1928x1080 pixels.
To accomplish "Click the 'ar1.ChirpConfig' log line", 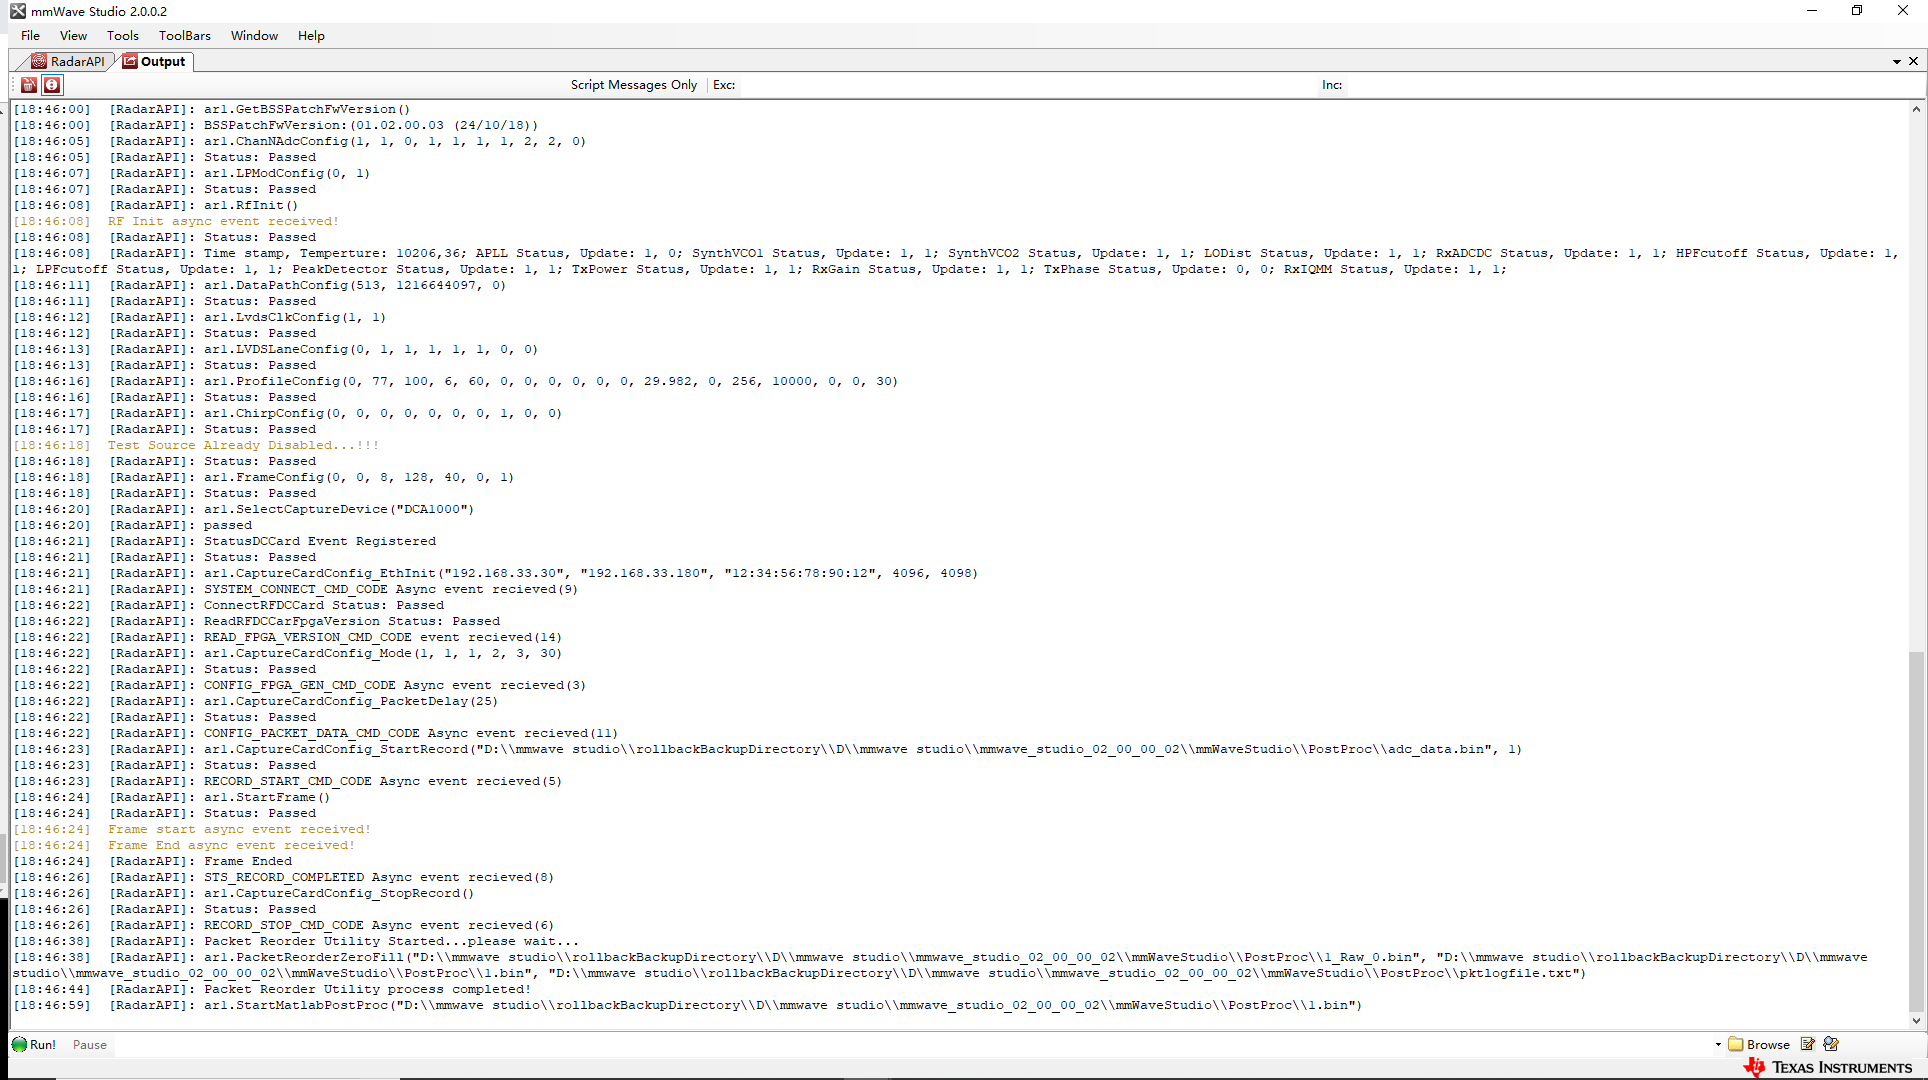I will pos(383,413).
